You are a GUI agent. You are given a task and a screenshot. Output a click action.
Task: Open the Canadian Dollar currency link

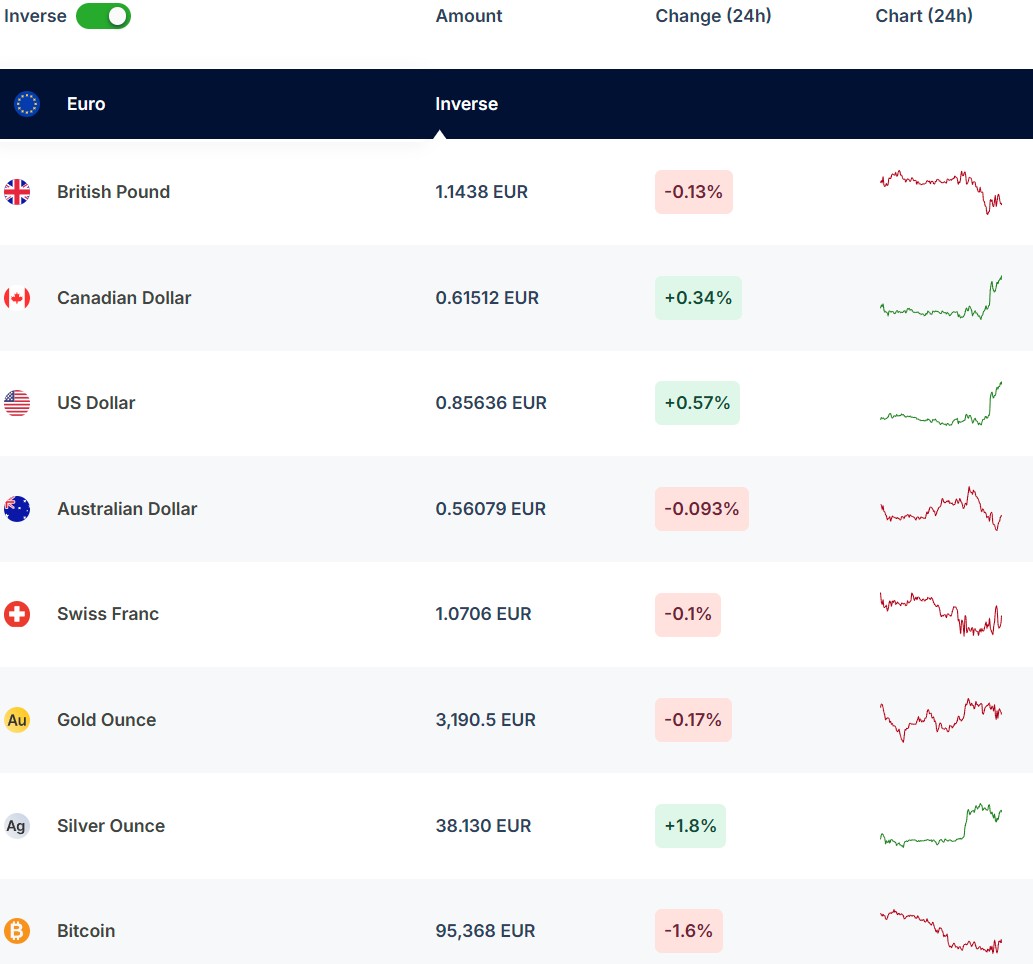coord(124,298)
